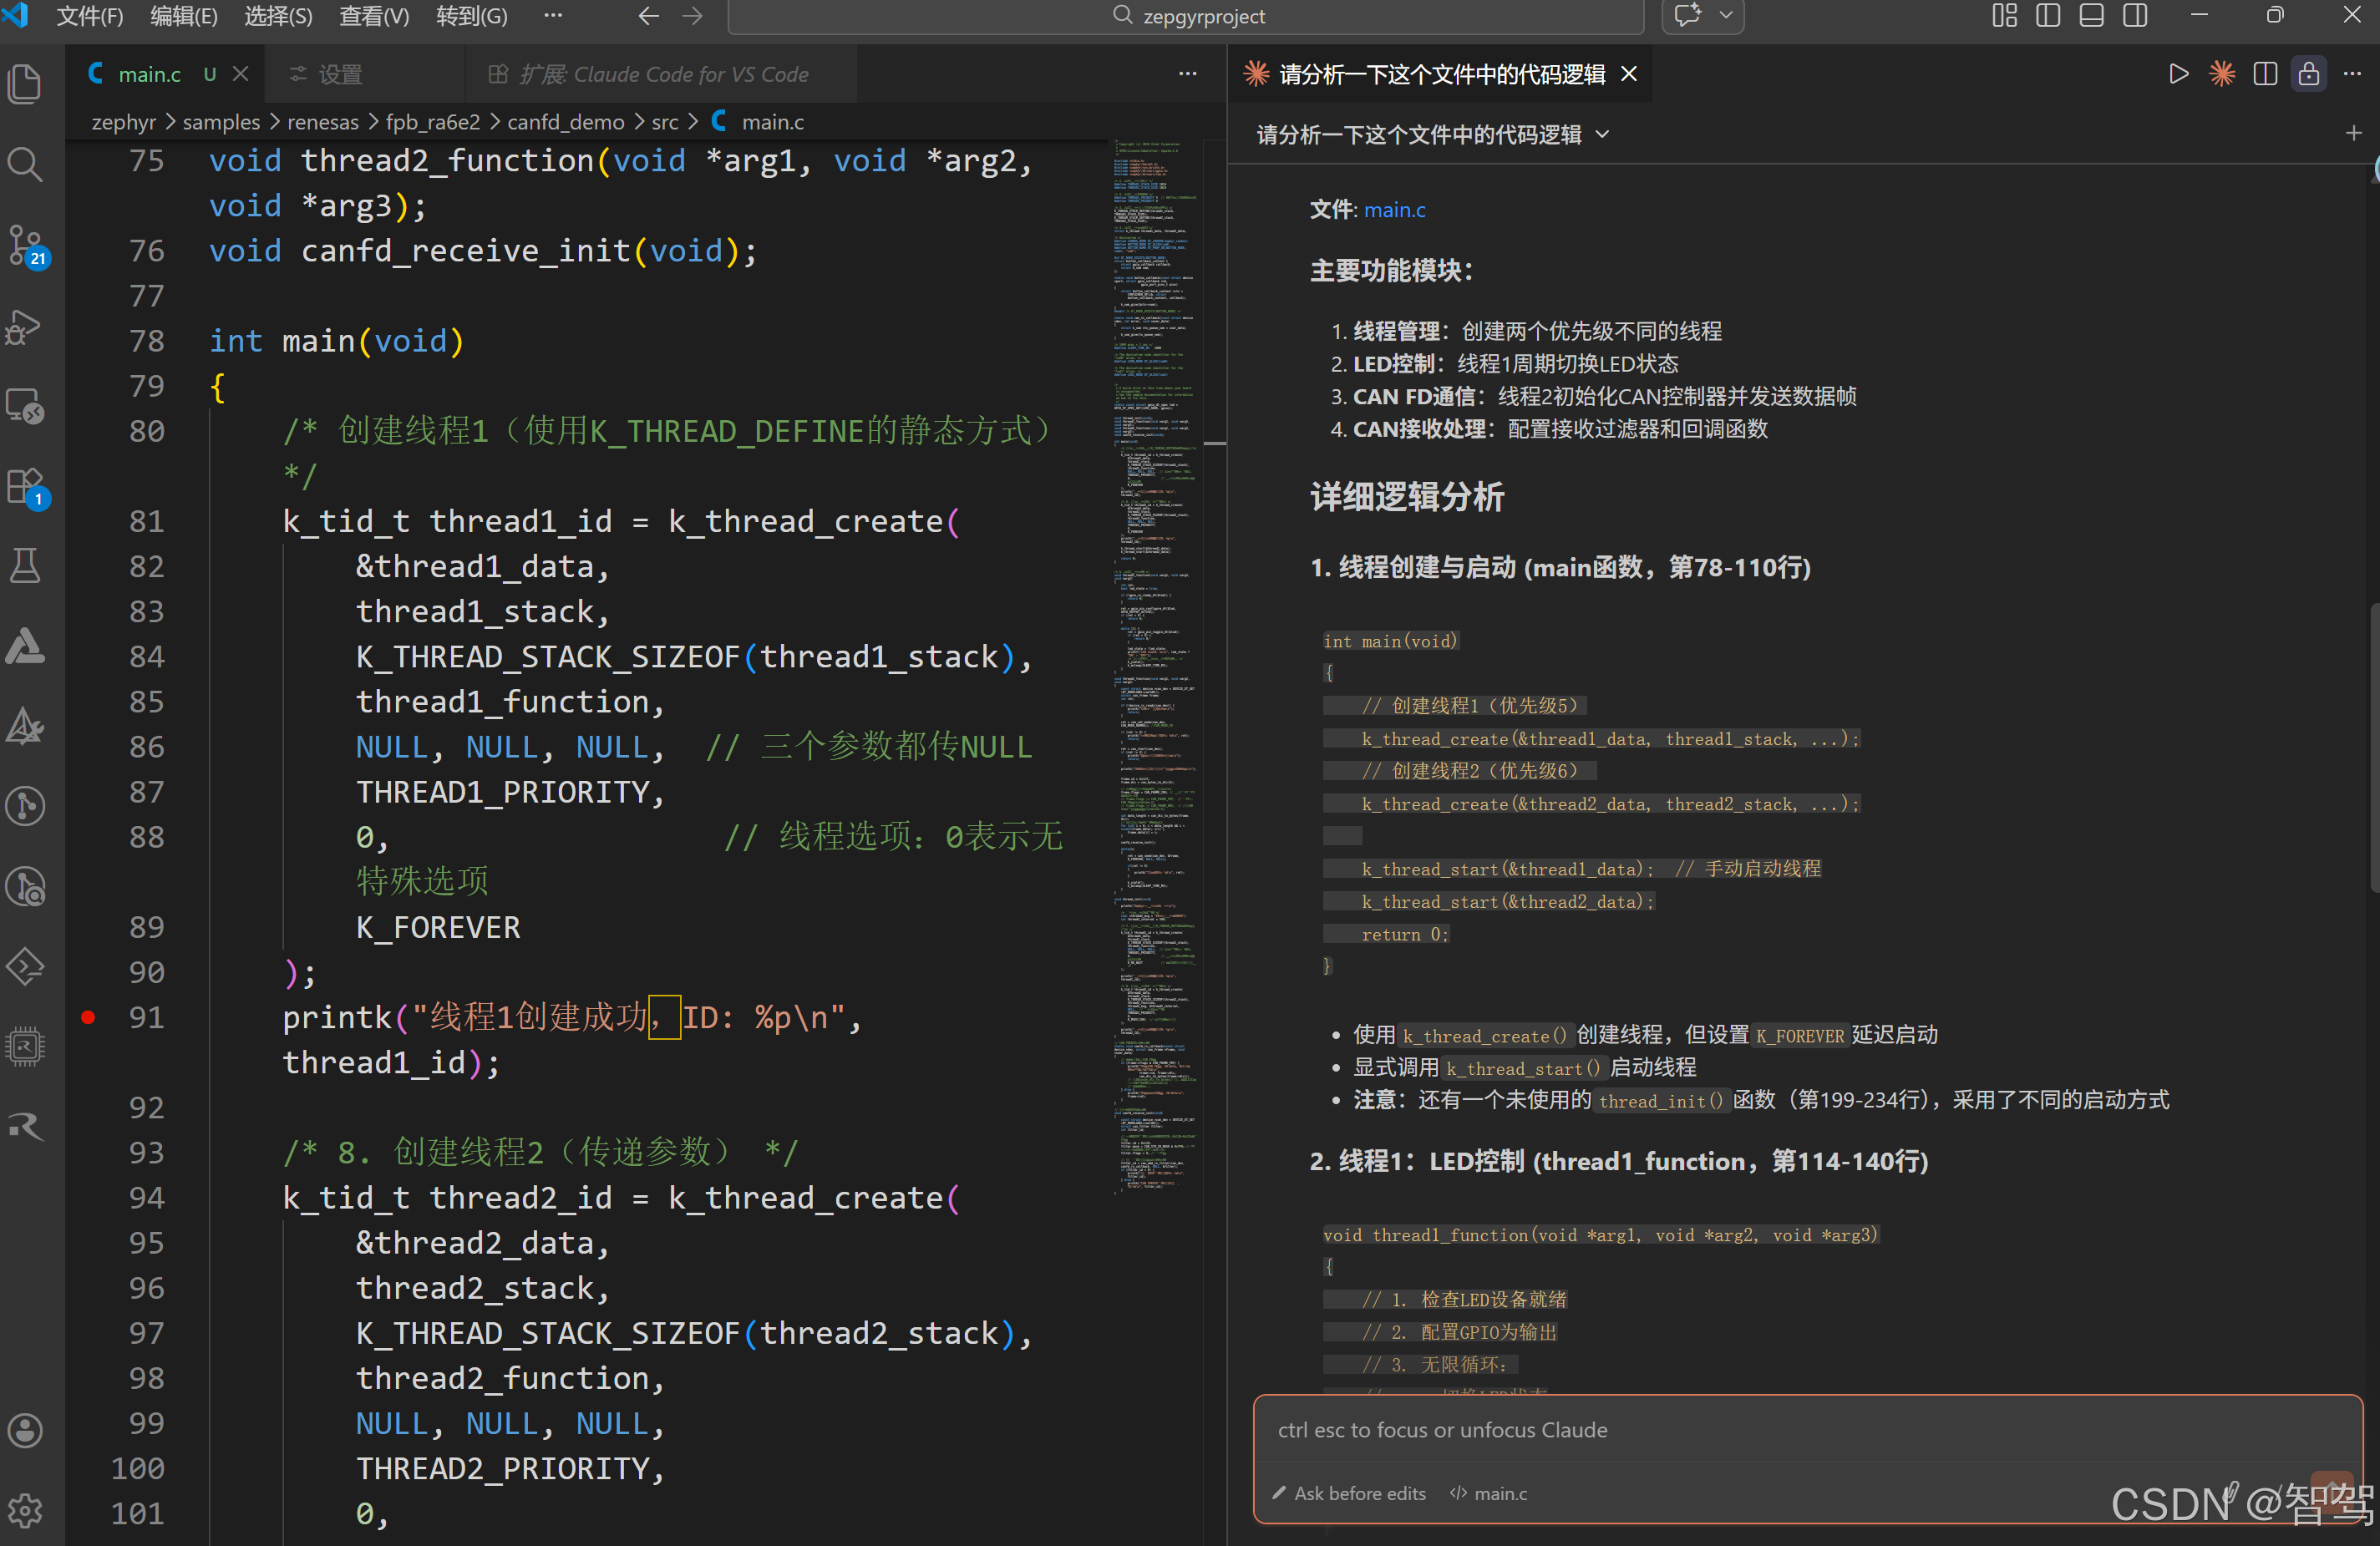Expand the conversation title dropdown chevron
The image size is (2380, 1546).
1603,134
